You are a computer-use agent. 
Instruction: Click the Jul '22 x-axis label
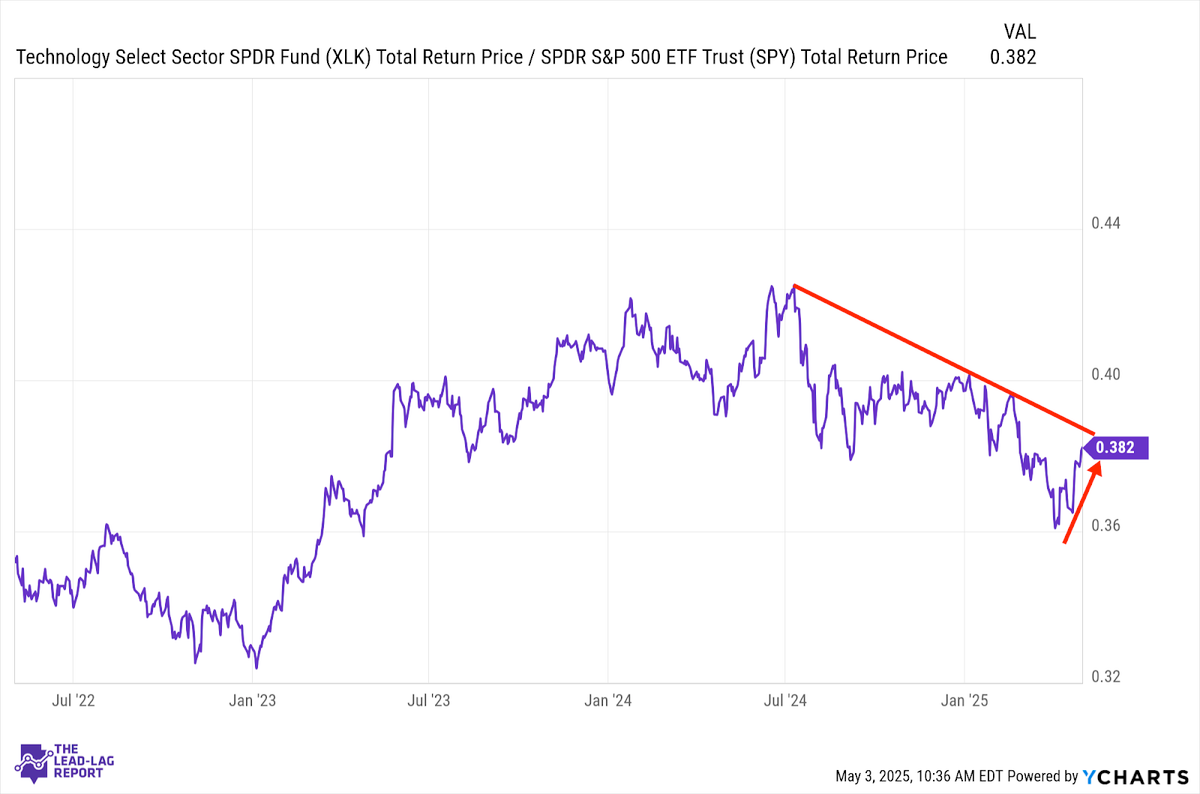point(73,701)
